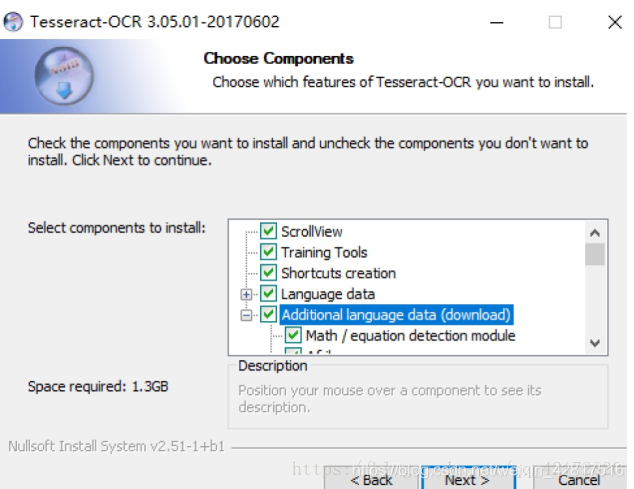Screen dimensions: 634x489
Task: Select Additional language data (download) row
Action: pos(396,315)
